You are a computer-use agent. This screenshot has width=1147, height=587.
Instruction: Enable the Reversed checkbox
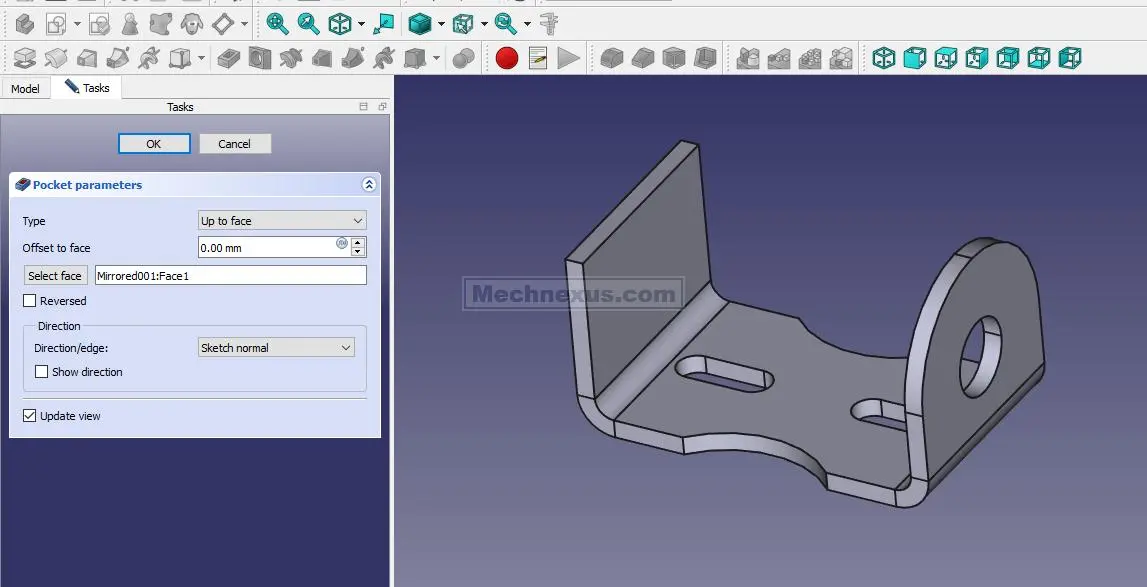pyautogui.click(x=29, y=301)
